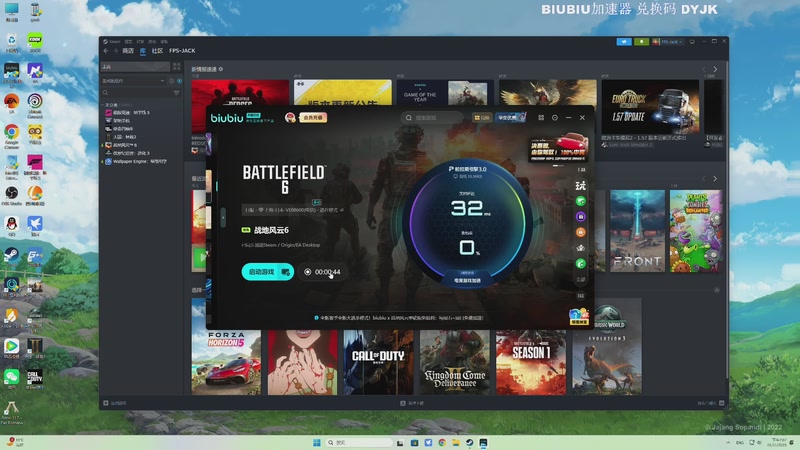Open the Steam Store tab

(x=128, y=51)
